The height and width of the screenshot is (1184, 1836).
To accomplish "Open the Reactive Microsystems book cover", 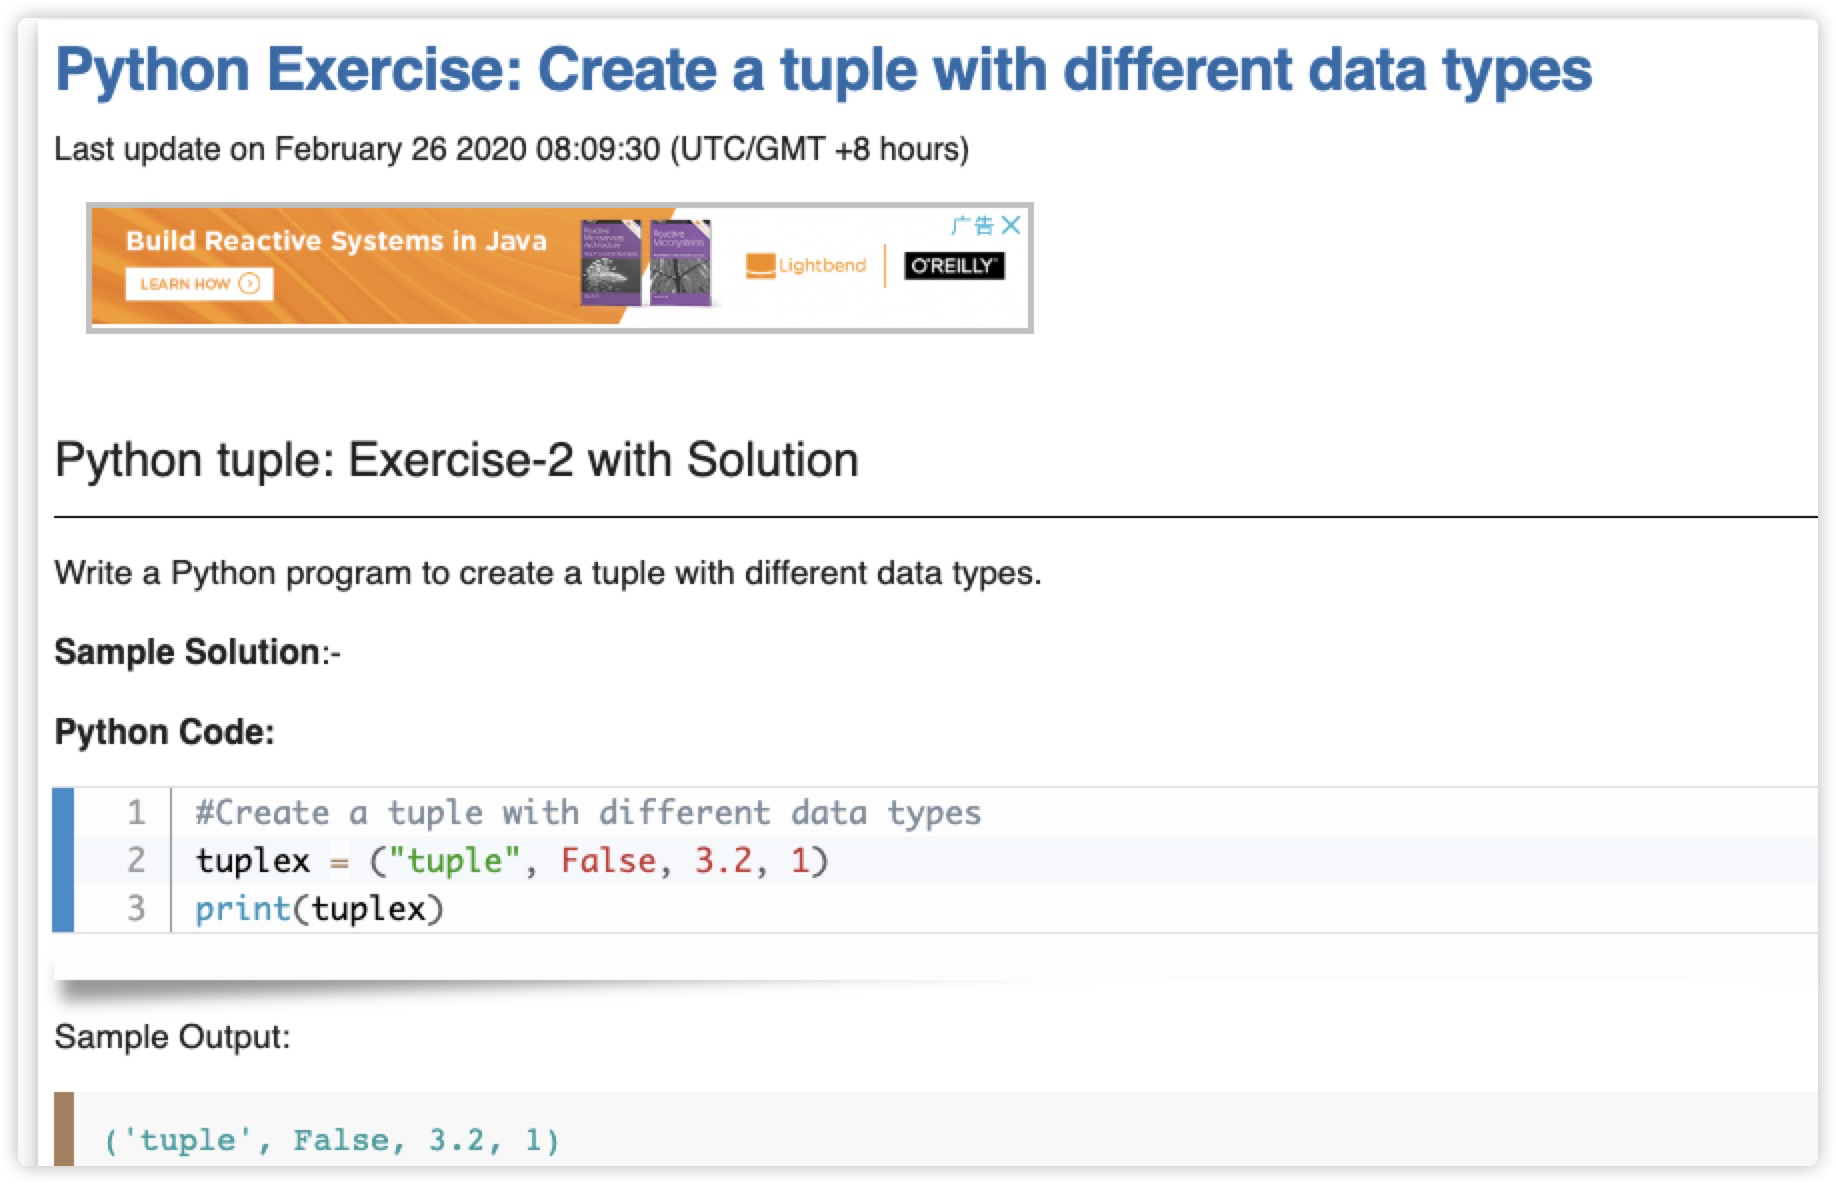I will tap(680, 262).
